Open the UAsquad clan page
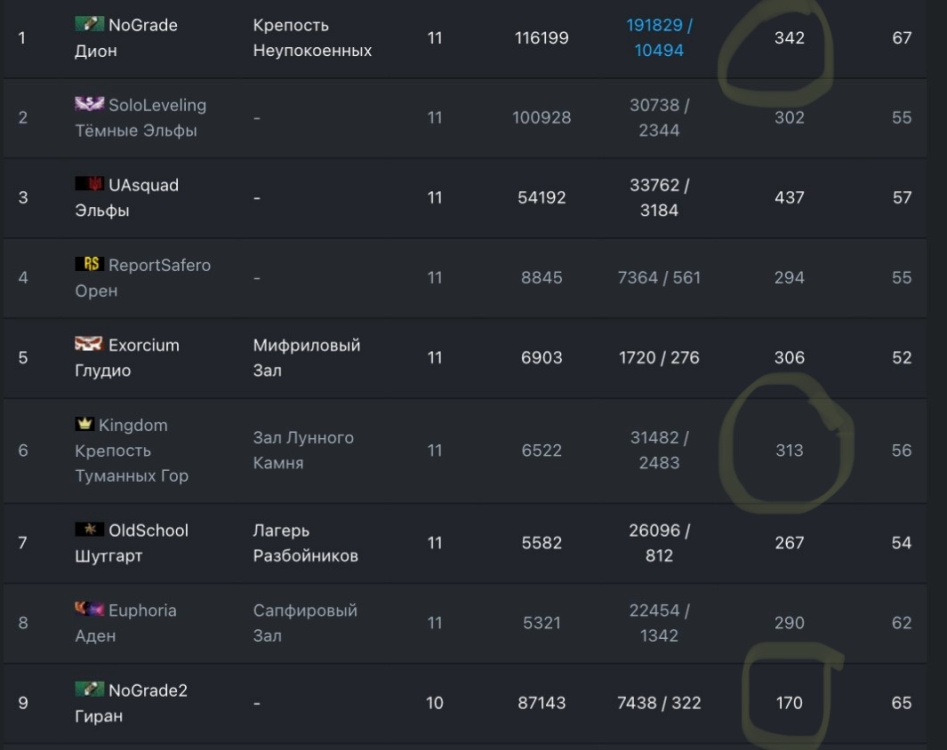Screen dimensions: 947x750 143,185
